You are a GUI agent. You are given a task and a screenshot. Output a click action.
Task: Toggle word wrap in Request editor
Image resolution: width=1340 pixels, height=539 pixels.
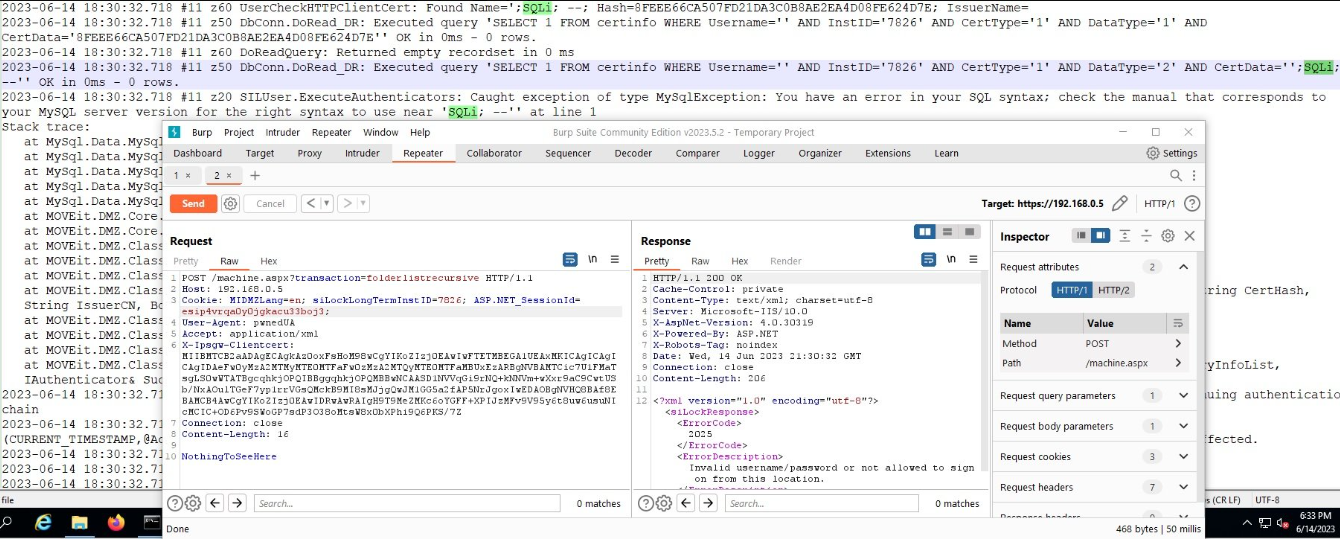570,259
